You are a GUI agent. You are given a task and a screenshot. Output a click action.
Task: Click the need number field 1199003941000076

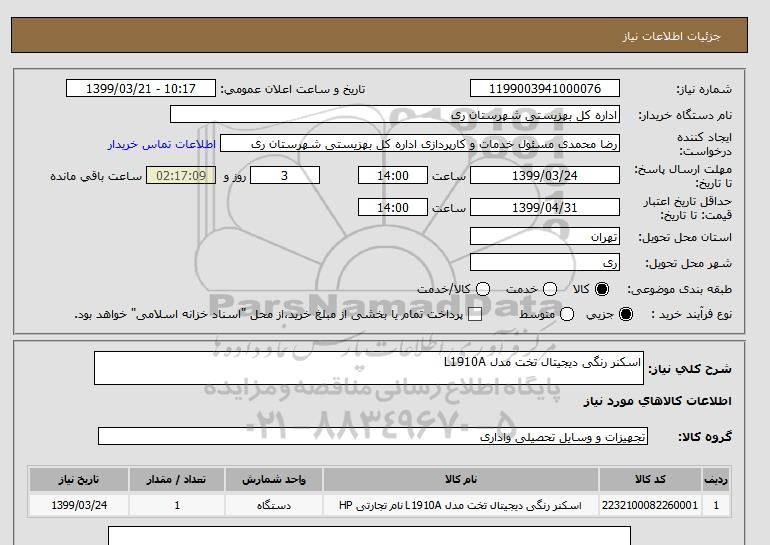[545, 88]
